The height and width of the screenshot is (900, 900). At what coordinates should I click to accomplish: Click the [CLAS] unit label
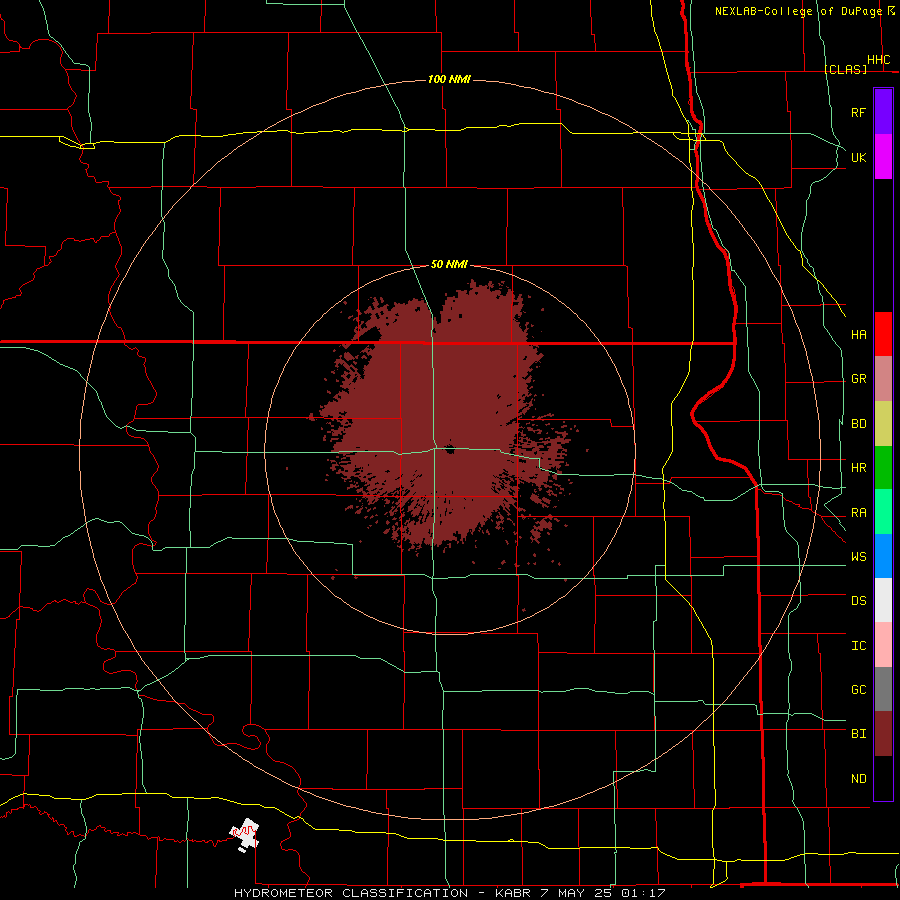click(x=845, y=69)
